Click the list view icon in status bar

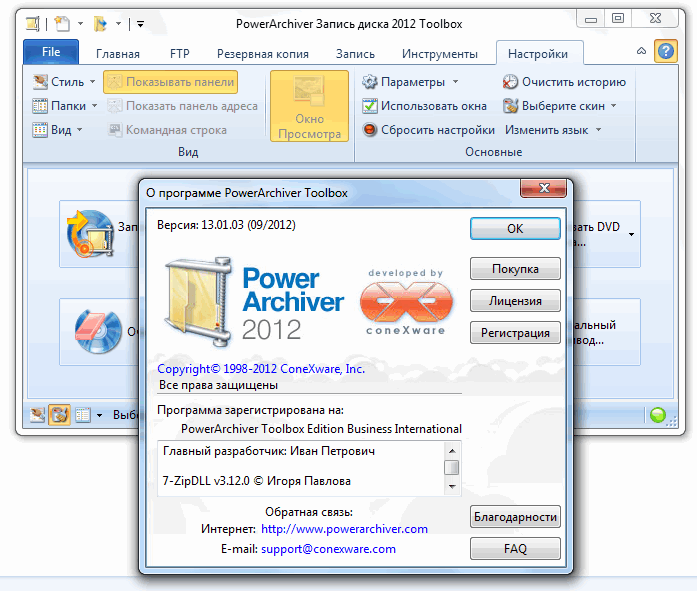83,415
